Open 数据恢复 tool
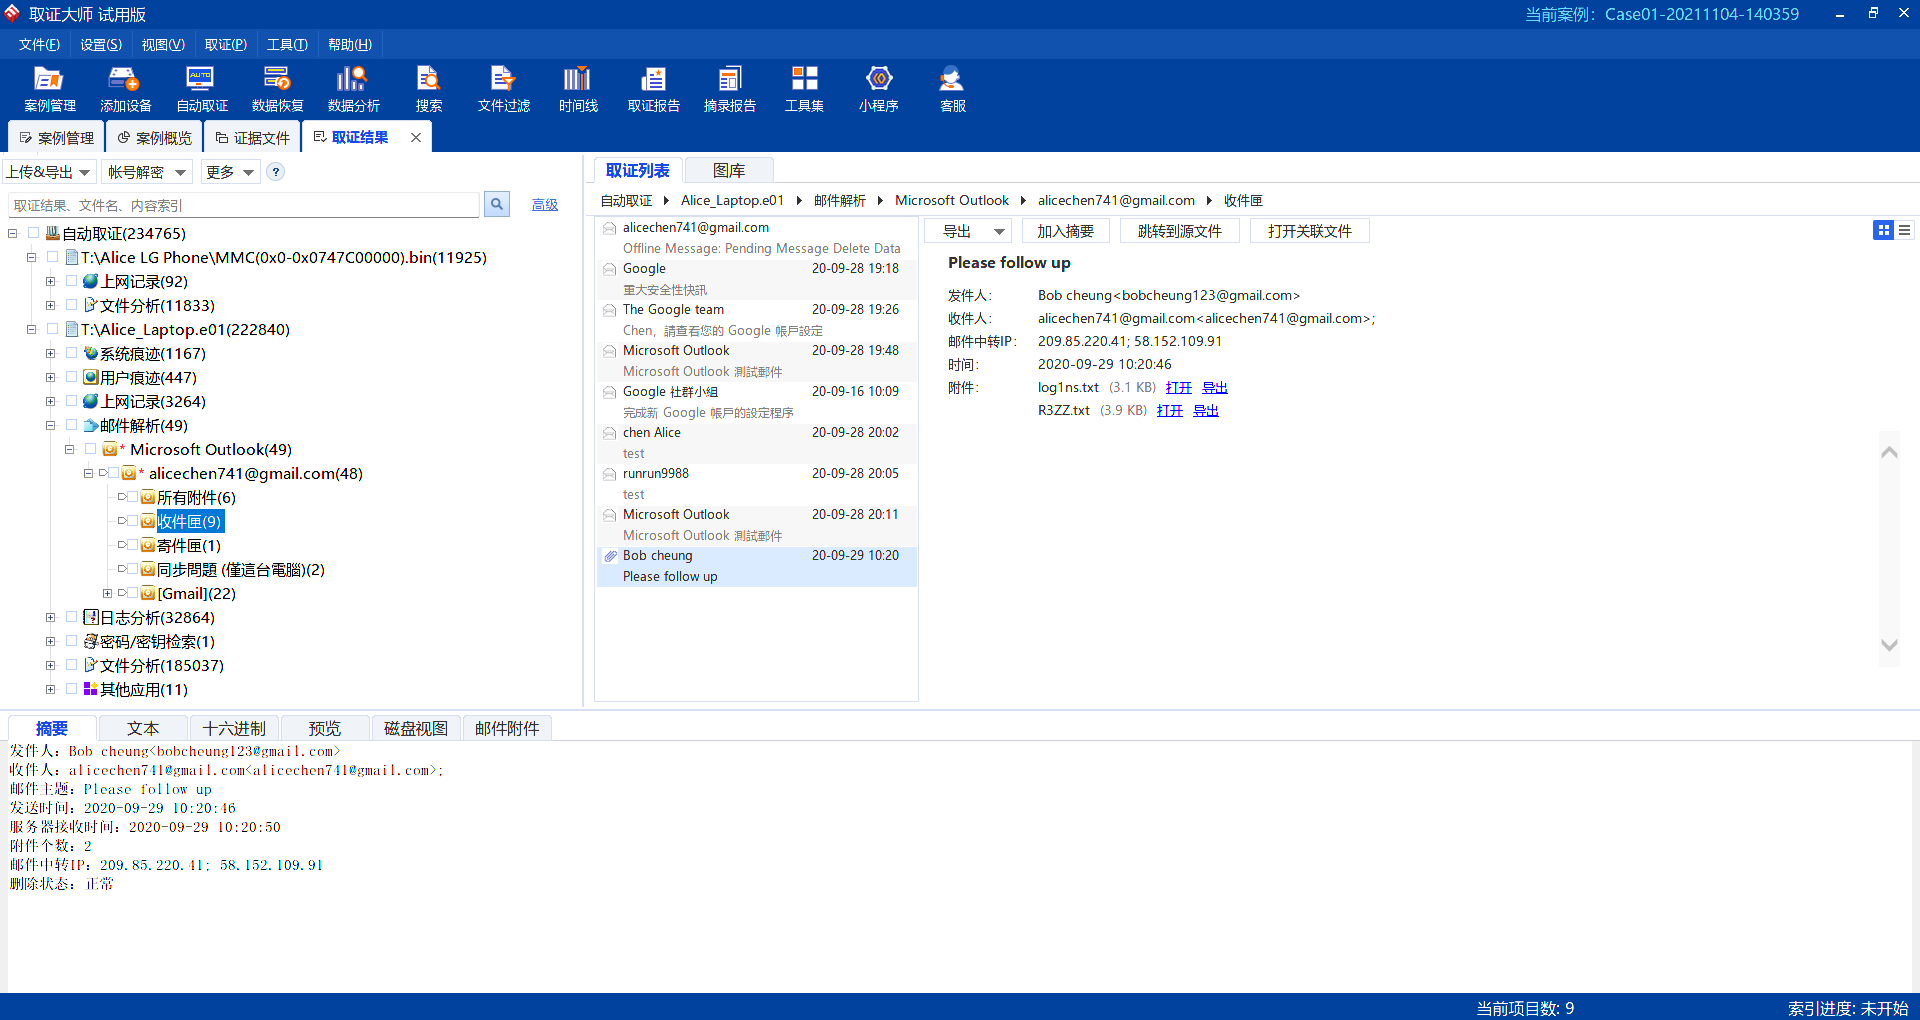The height and width of the screenshot is (1020, 1920). (x=277, y=89)
